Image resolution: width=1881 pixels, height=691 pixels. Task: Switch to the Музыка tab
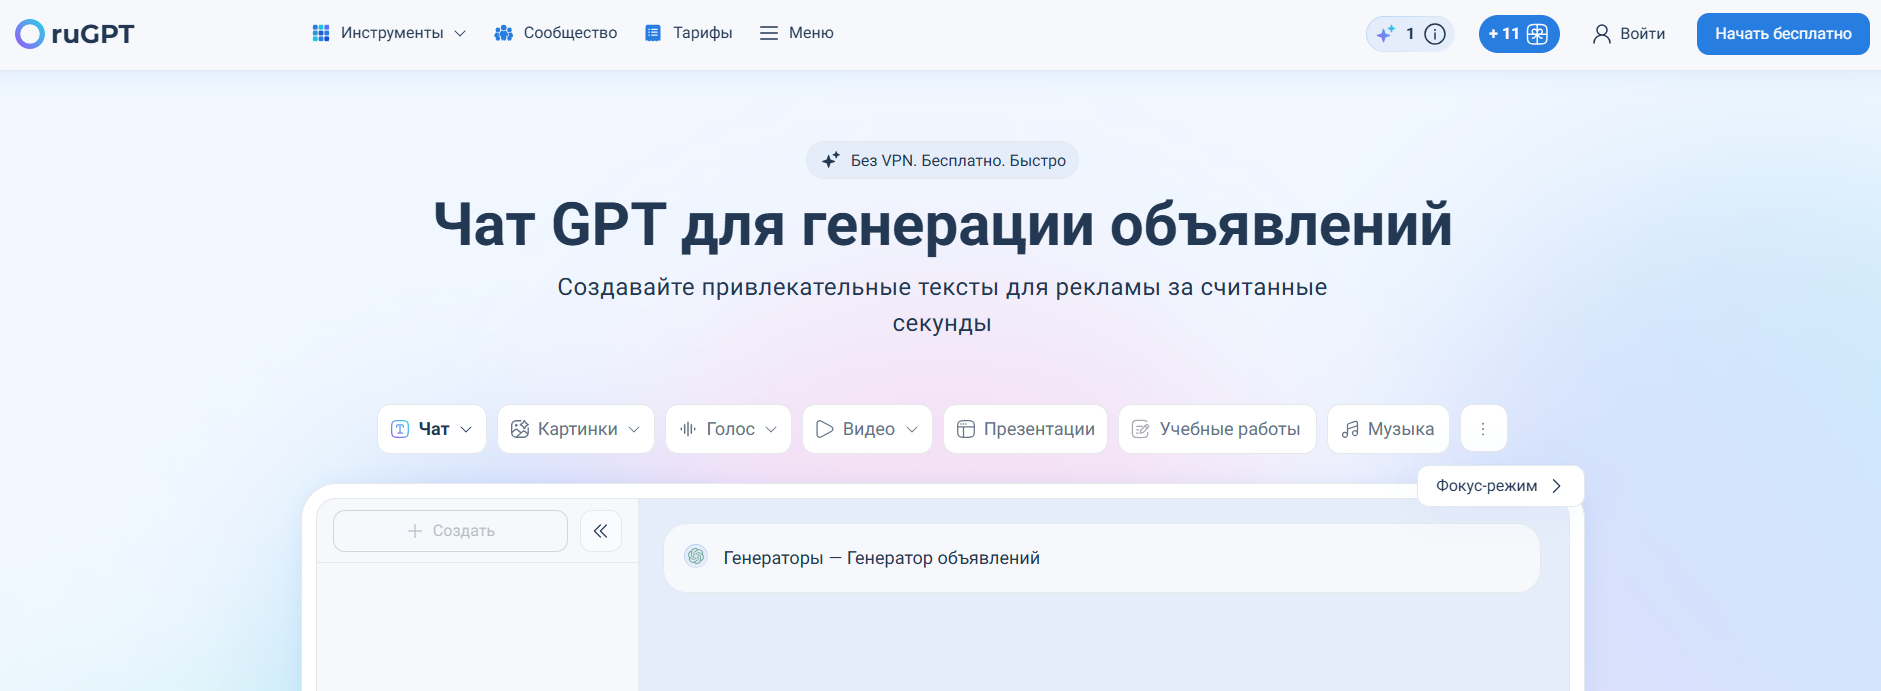1388,429
